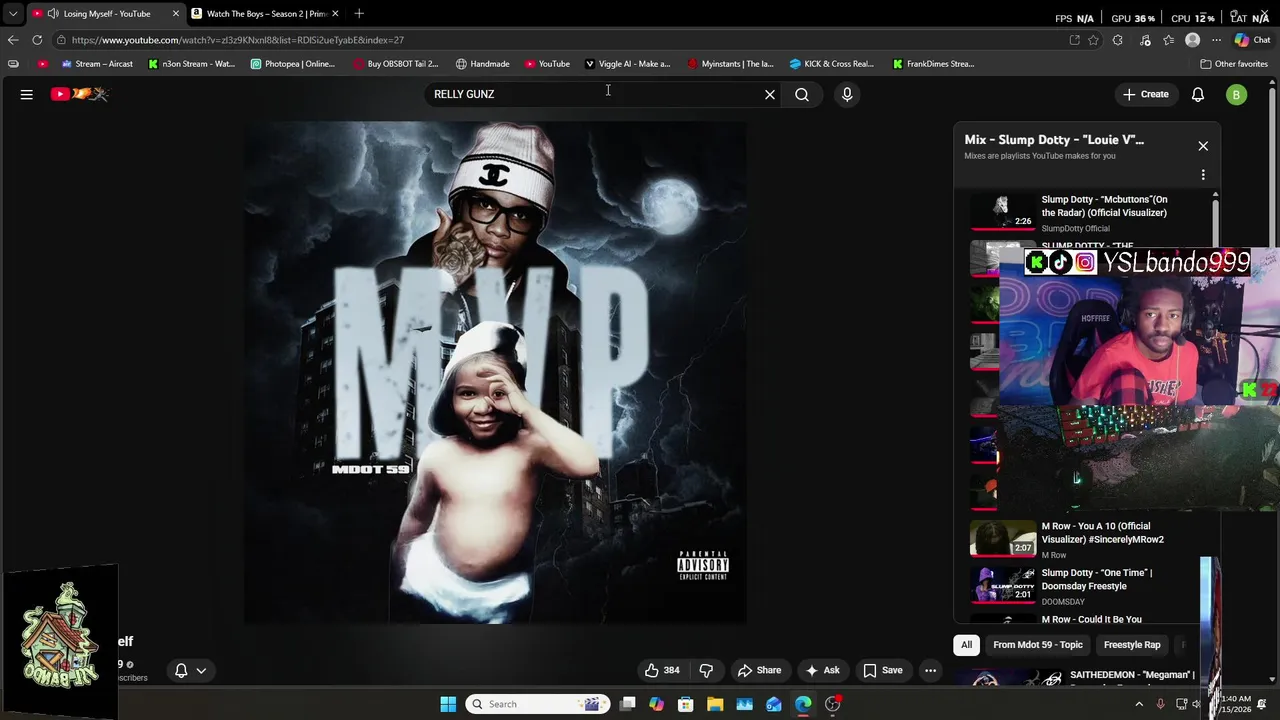Image resolution: width=1280 pixels, height=720 pixels.
Task: Open File Explorer from the taskbar
Action: 715,704
